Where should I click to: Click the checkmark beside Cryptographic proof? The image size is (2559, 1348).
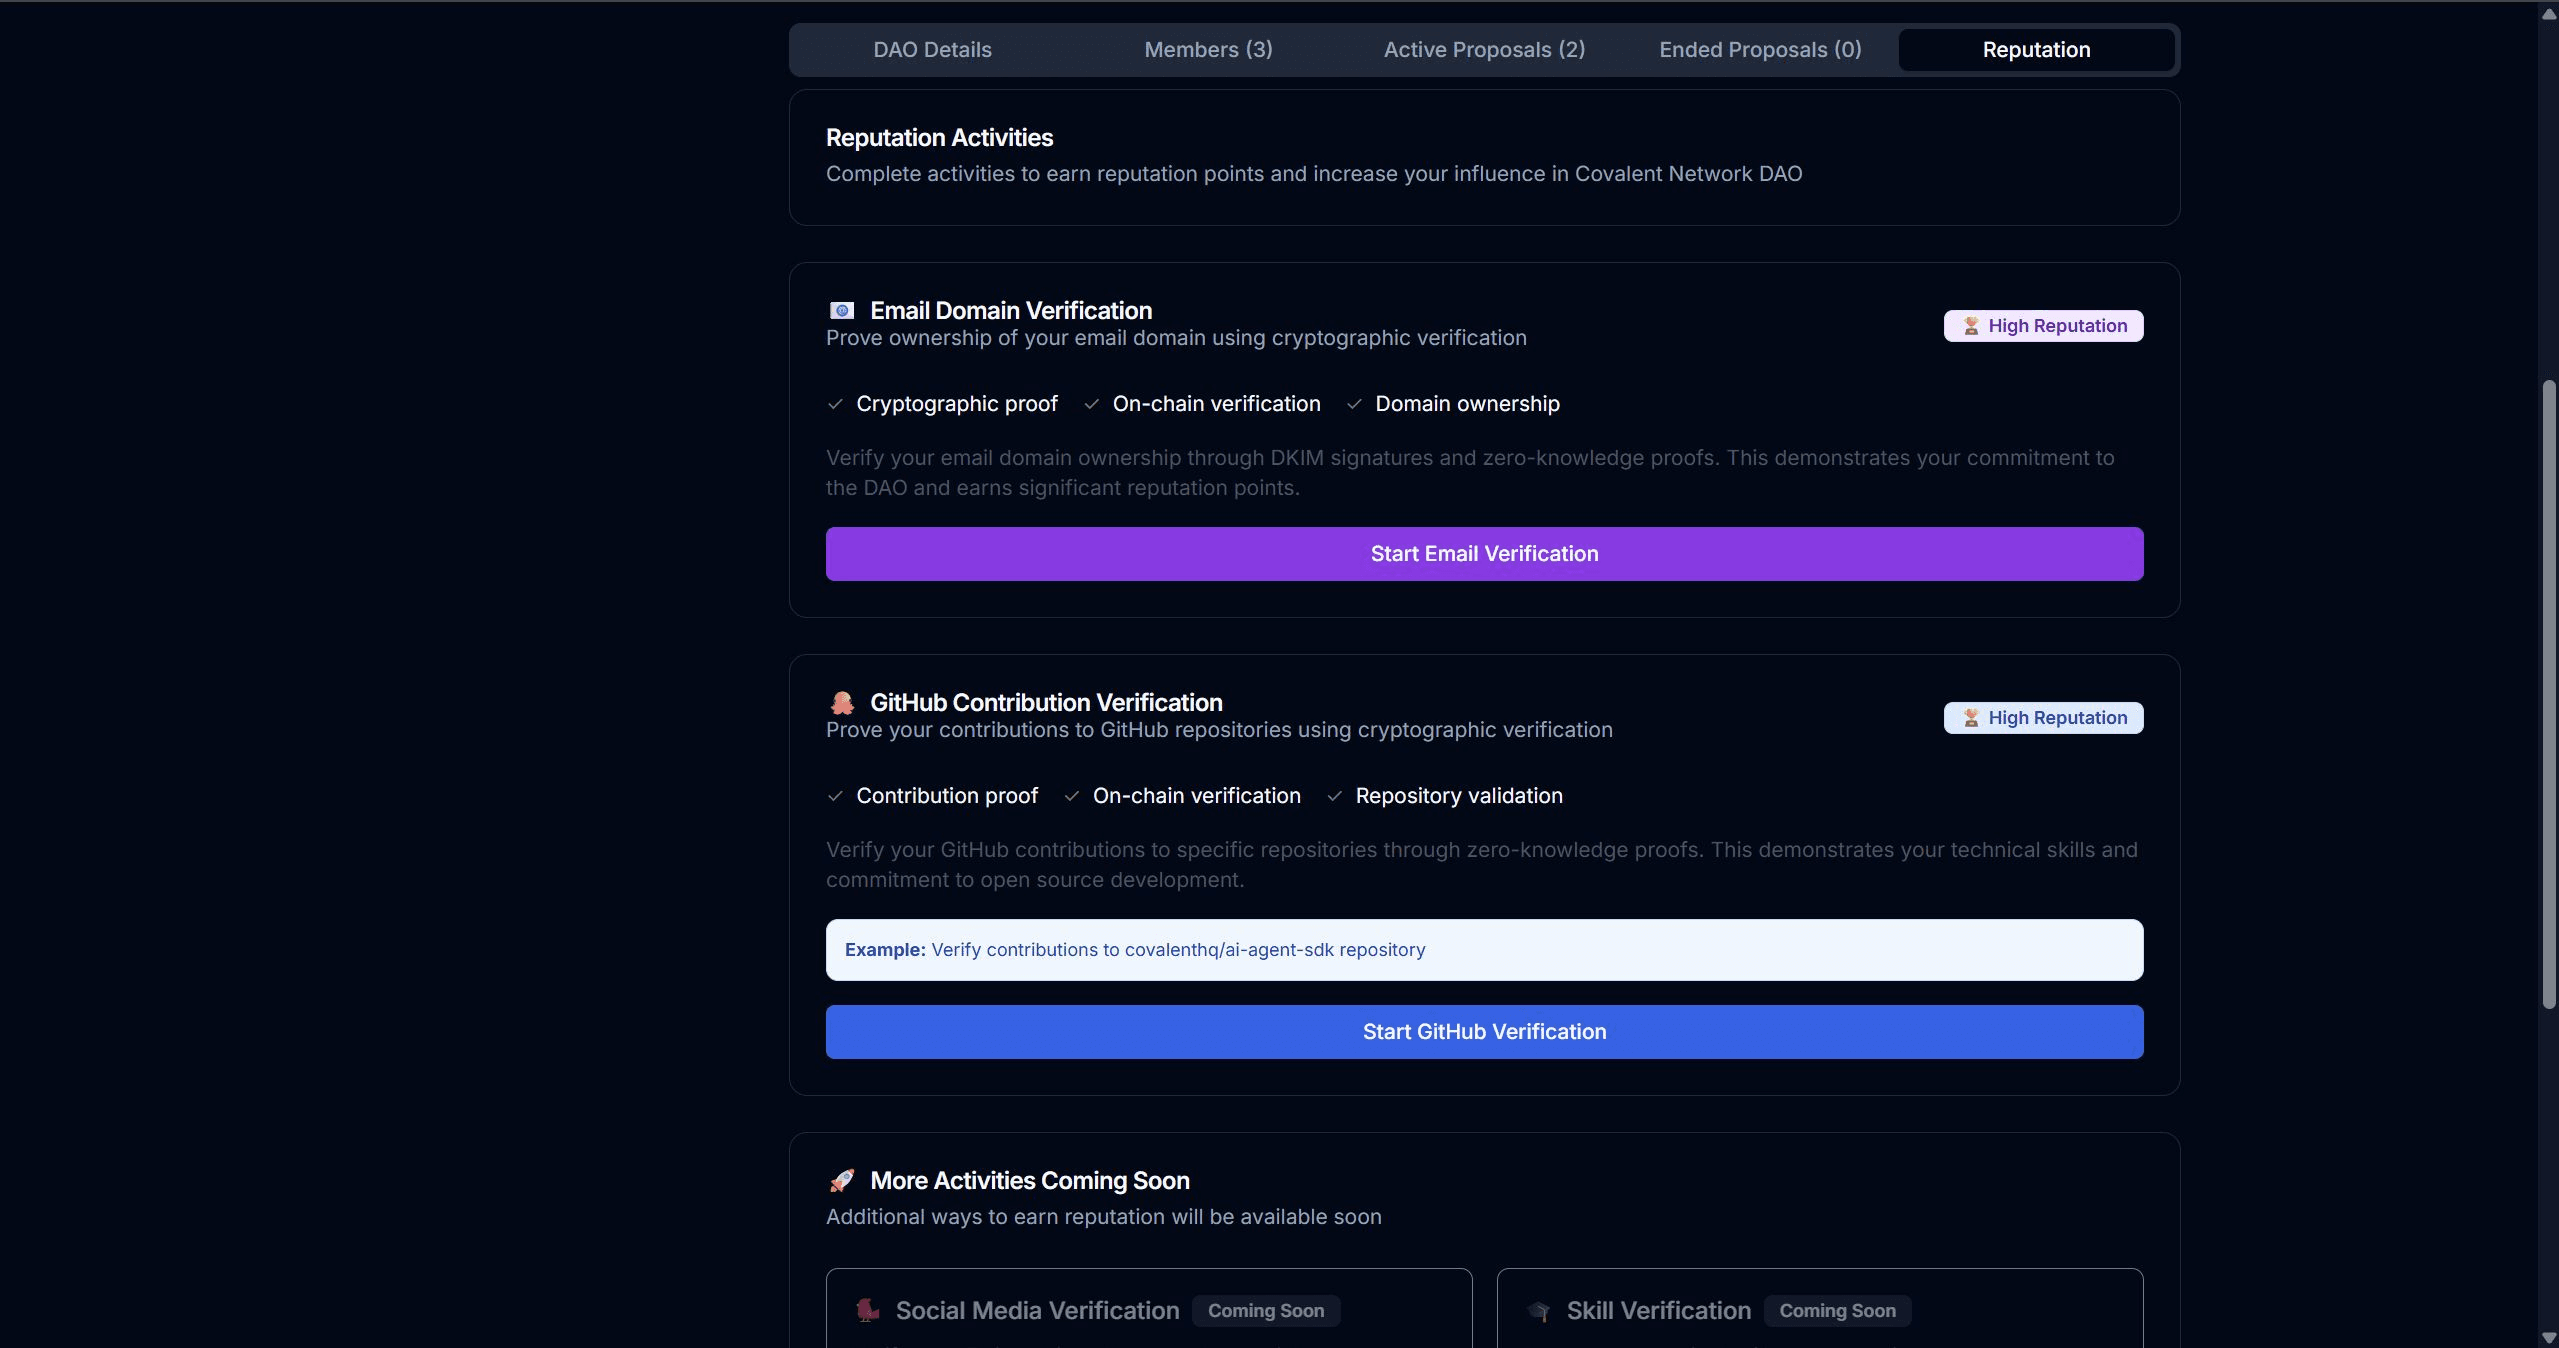(x=836, y=404)
